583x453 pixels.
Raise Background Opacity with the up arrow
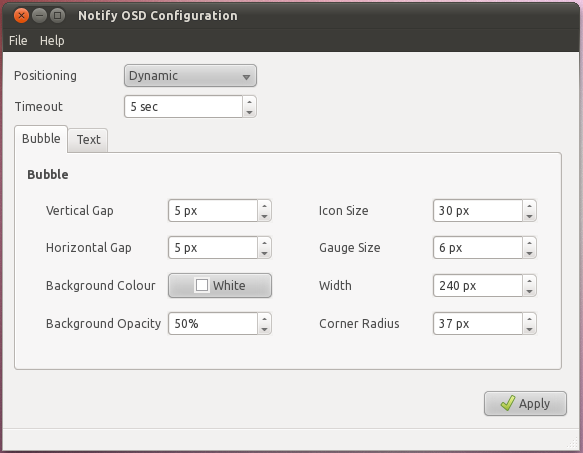coord(264,318)
